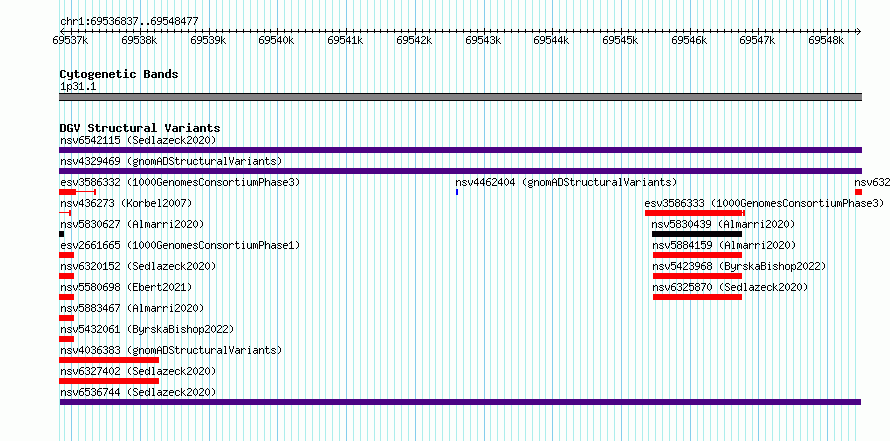This screenshot has height=441, width=890.
Task: Open nsv5432061 (ByrskaBishop2022) label
Action: pyautogui.click(x=147, y=329)
